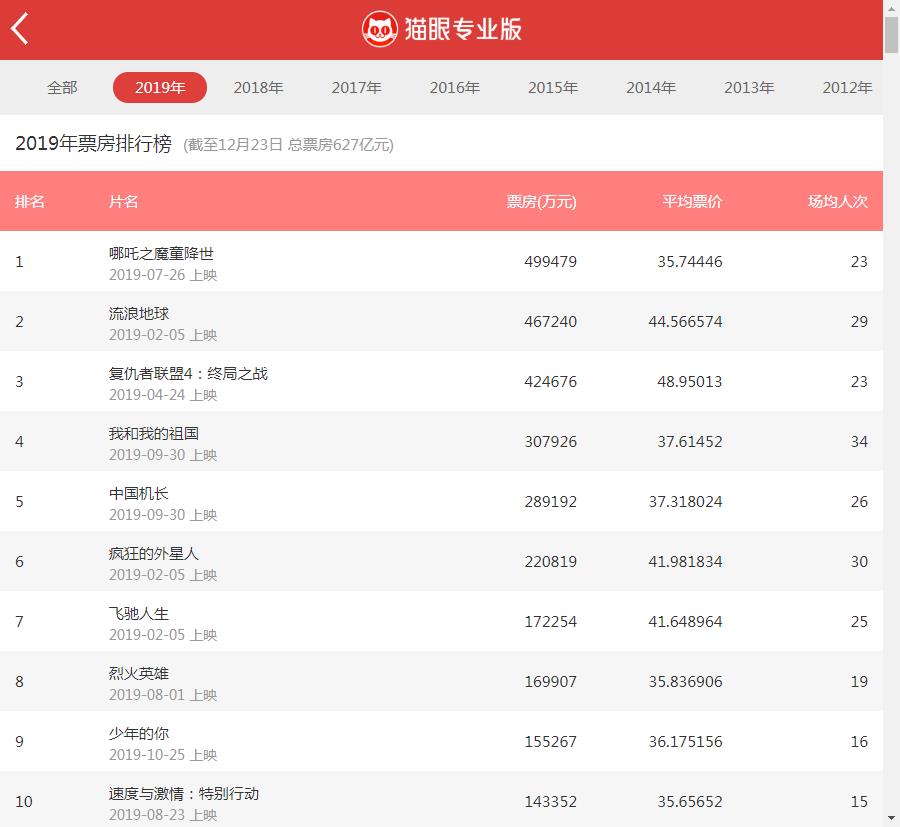The height and width of the screenshot is (827, 900).
Task: Click box office value 424676
Action: pos(550,382)
